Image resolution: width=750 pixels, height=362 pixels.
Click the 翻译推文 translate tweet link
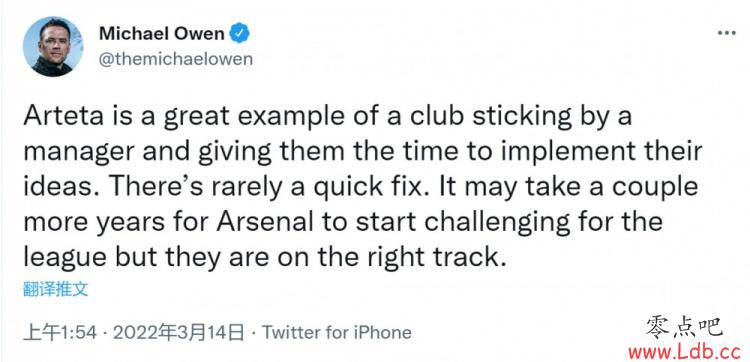pos(55,289)
